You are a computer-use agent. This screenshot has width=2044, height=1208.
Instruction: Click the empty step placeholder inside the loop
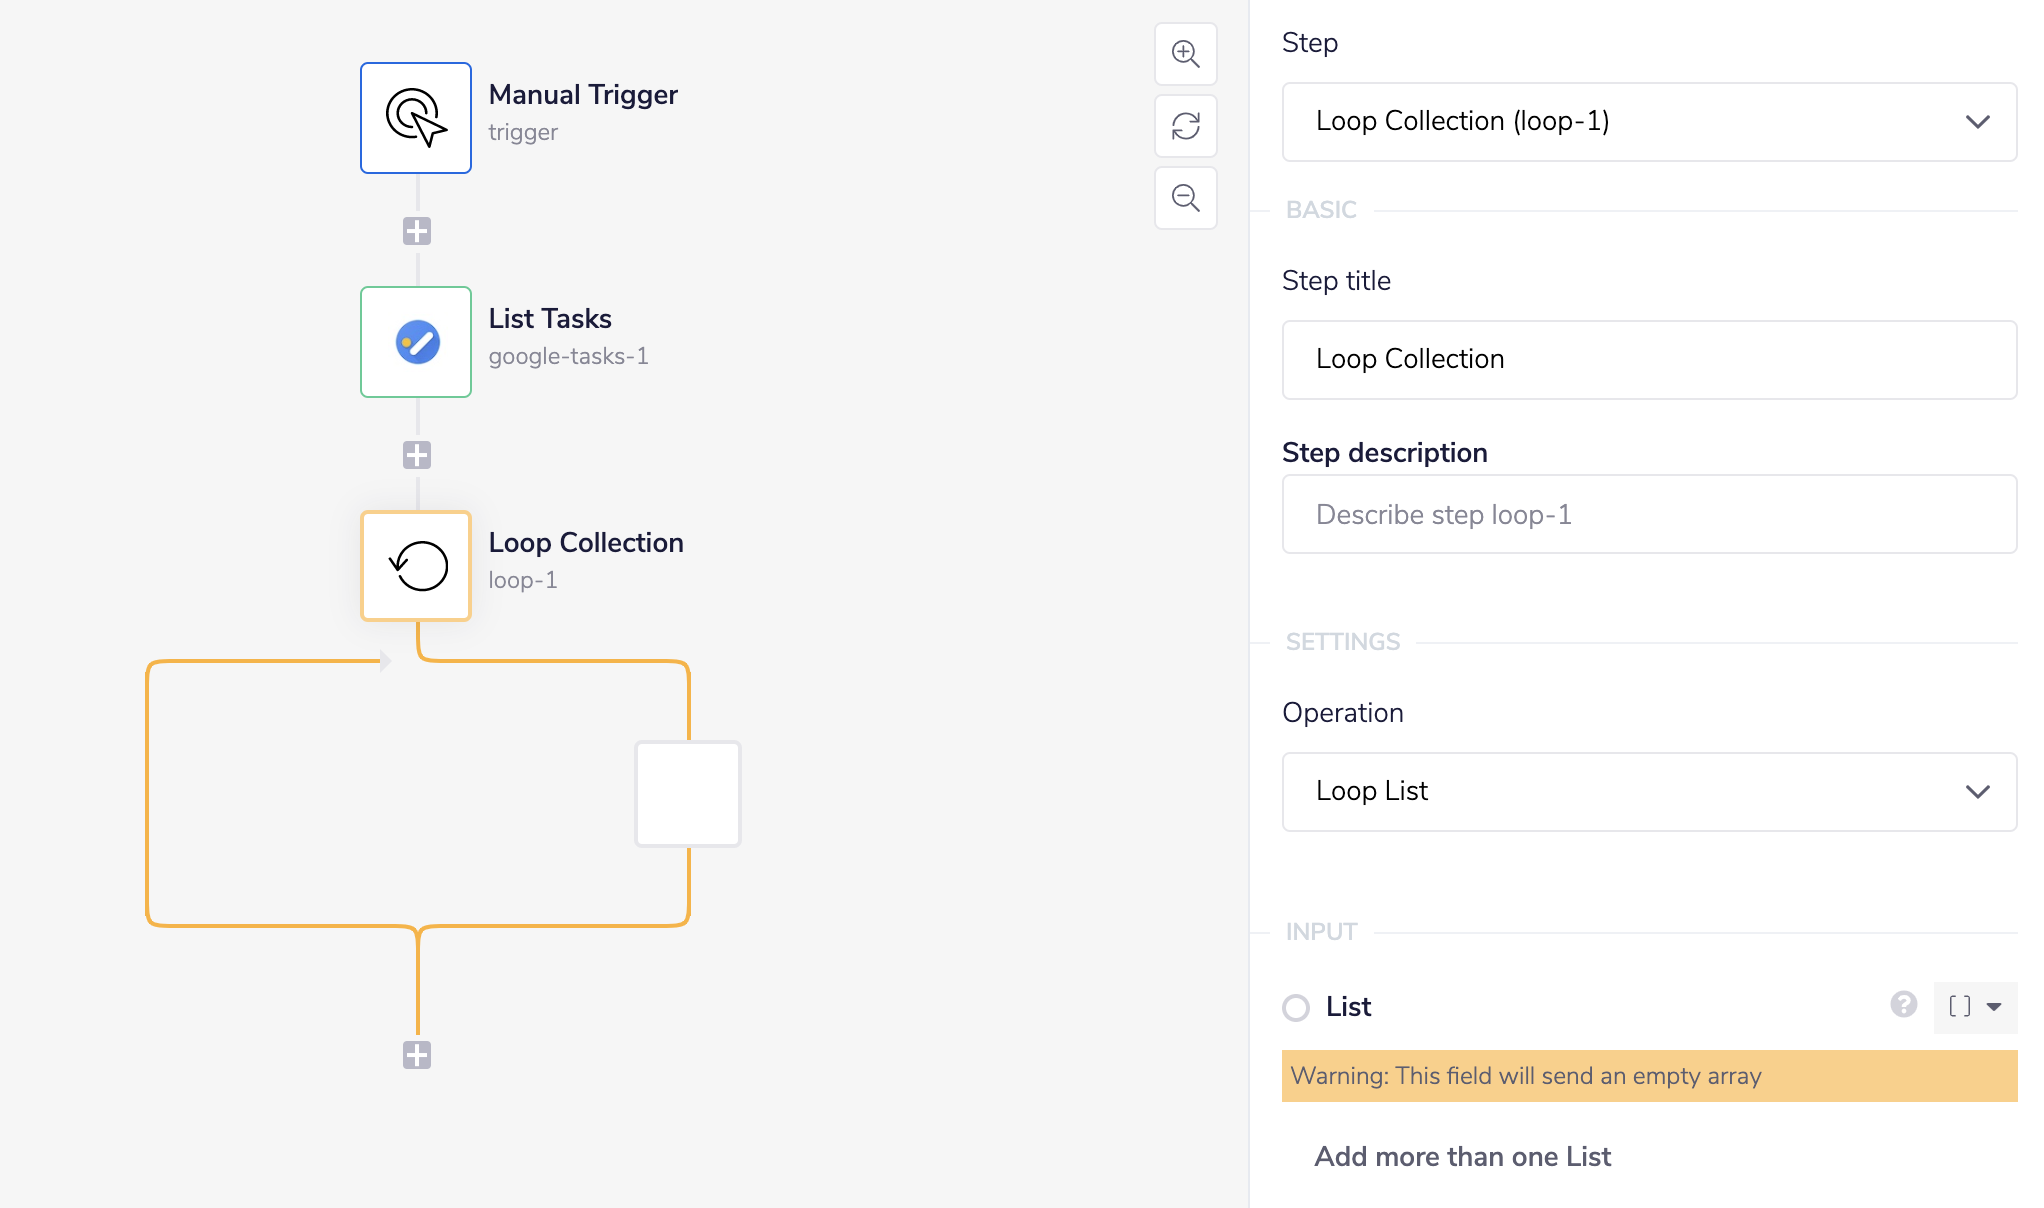[x=687, y=793]
